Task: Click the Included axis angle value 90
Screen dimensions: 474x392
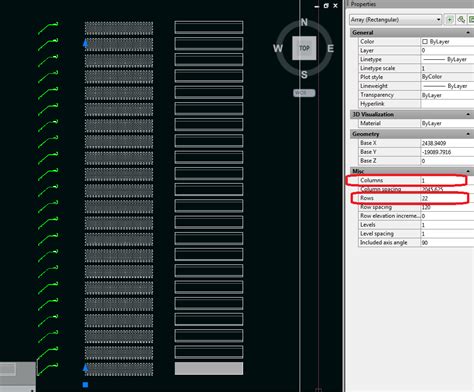Action: (x=447, y=243)
